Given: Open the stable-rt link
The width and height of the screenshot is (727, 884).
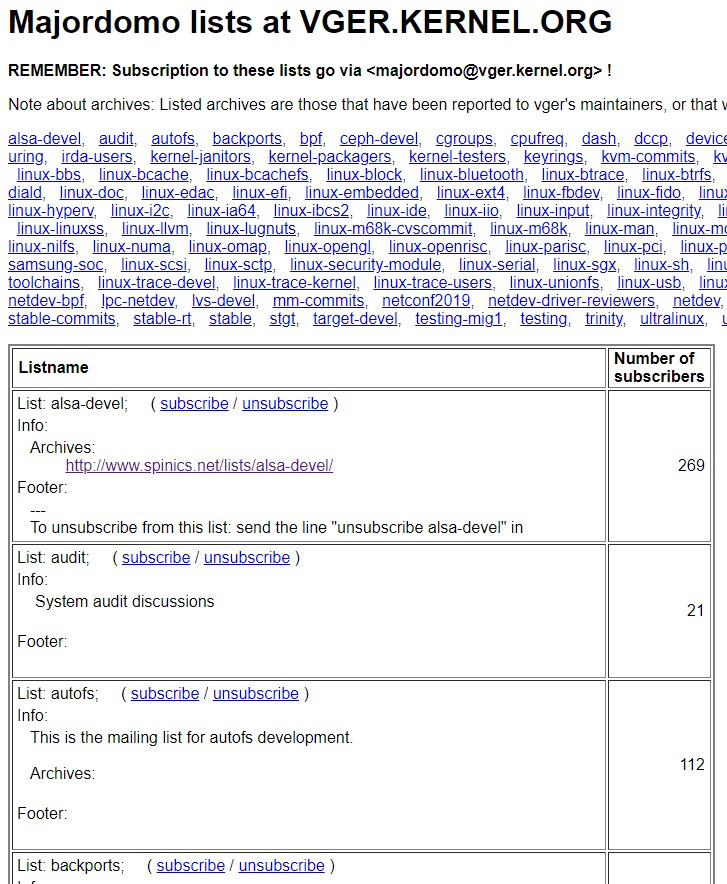Looking at the screenshot, I should pyautogui.click(x=162, y=319).
